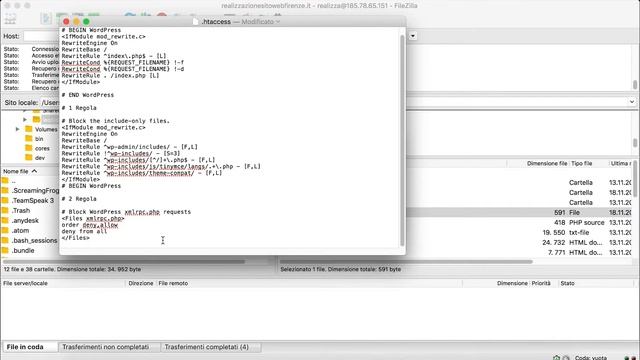Open the remote site path dropdown

(631, 102)
